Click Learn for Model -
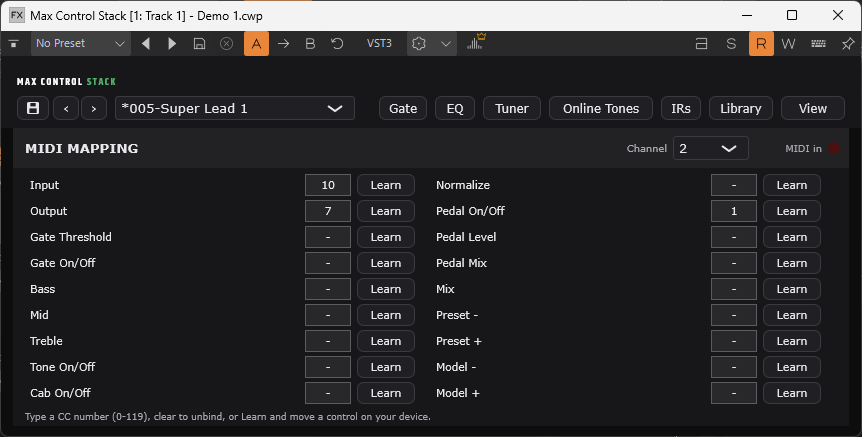Viewport: 862px width, 437px height. click(792, 367)
